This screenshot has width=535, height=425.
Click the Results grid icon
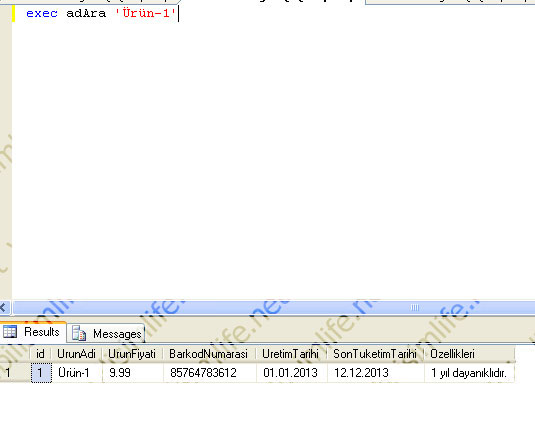(x=10, y=332)
